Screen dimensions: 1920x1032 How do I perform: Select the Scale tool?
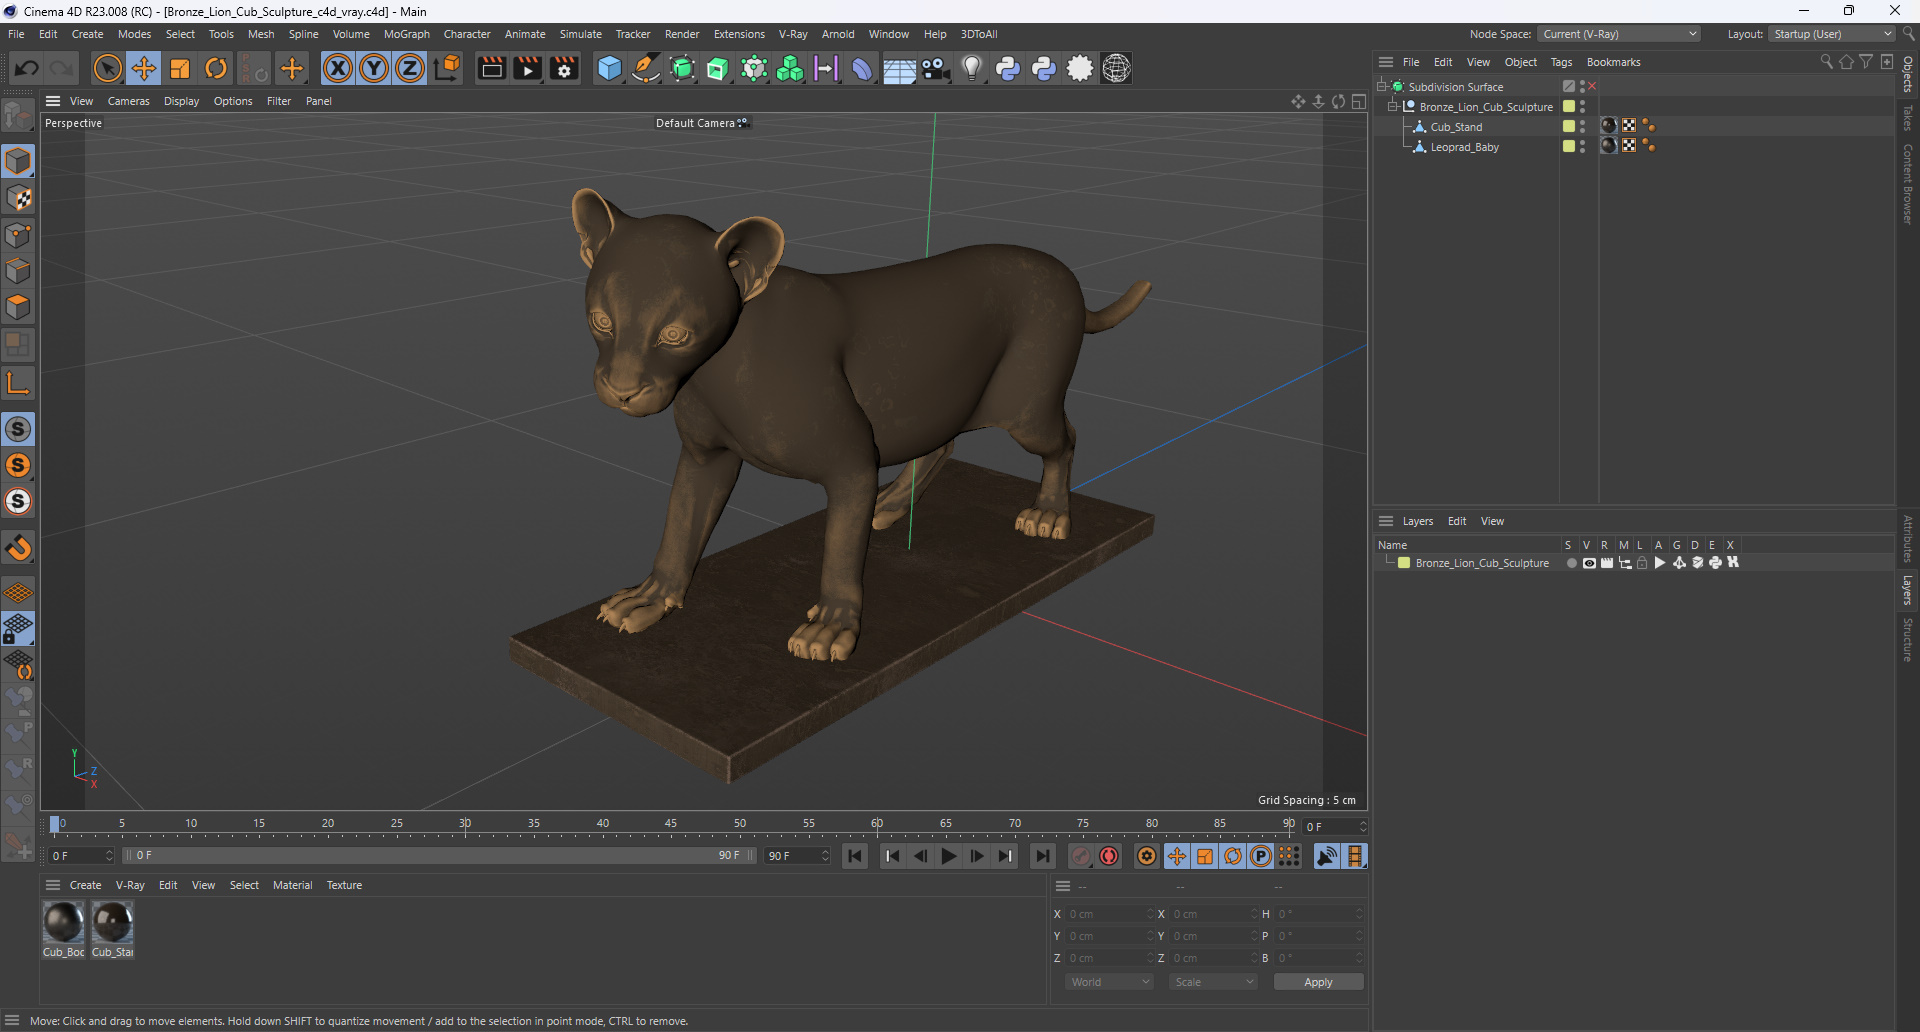pyautogui.click(x=180, y=68)
